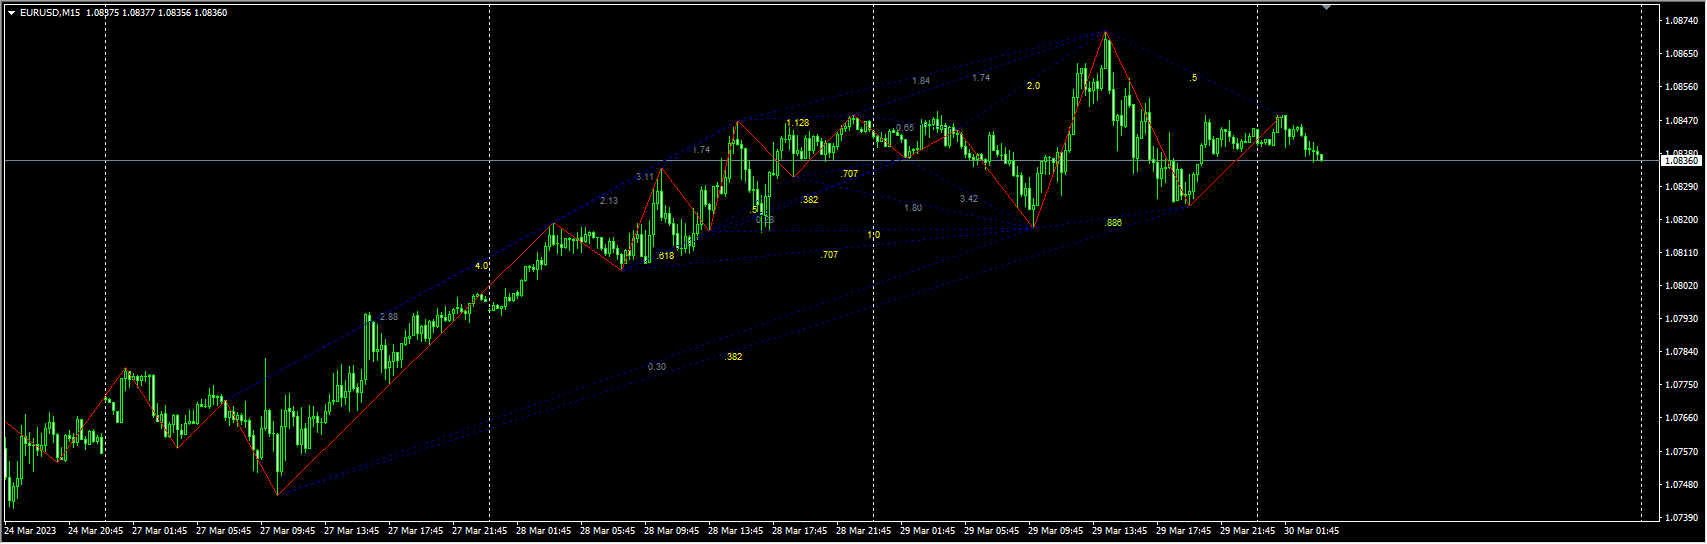Open the dropdown triangle beside EURUSD,M15
The width and height of the screenshot is (1707, 544).
tap(11, 13)
